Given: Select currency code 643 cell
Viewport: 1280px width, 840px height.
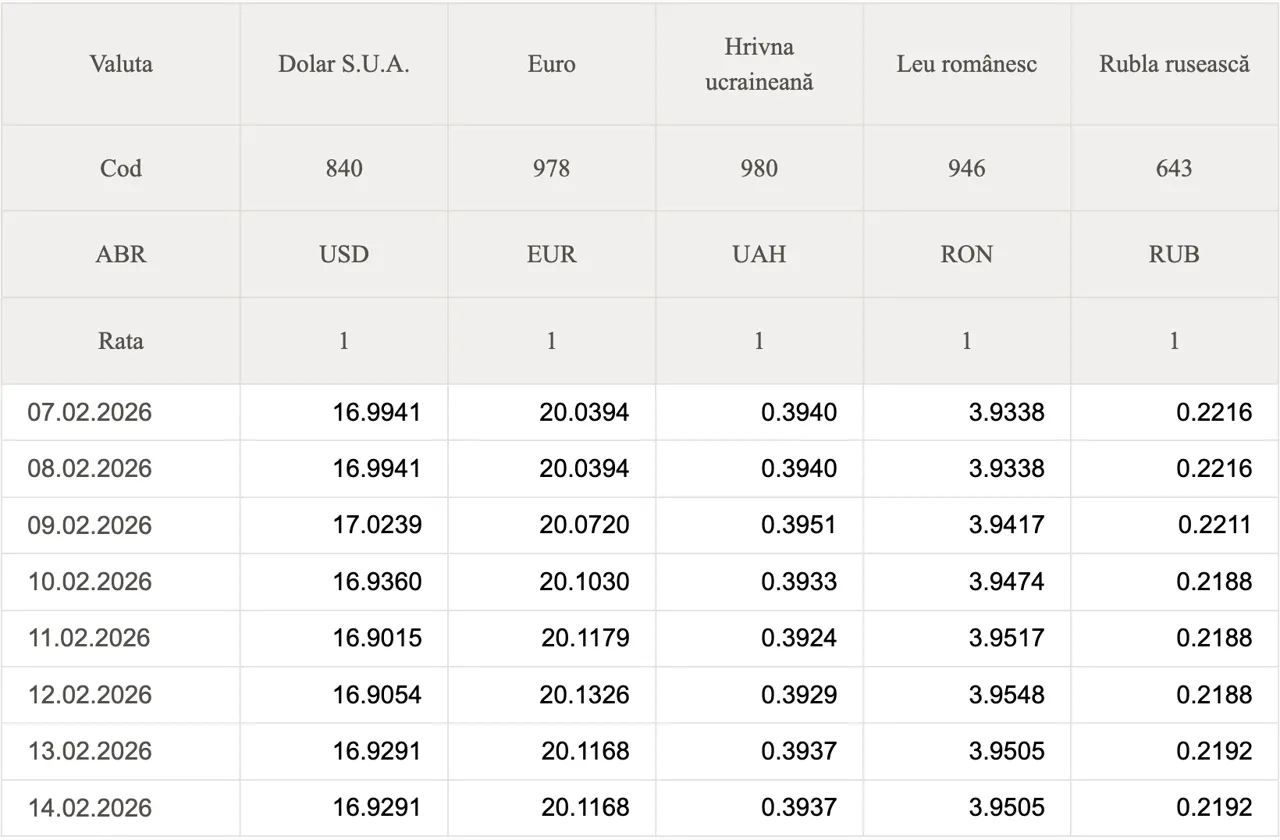Looking at the screenshot, I should click(x=1174, y=168).
